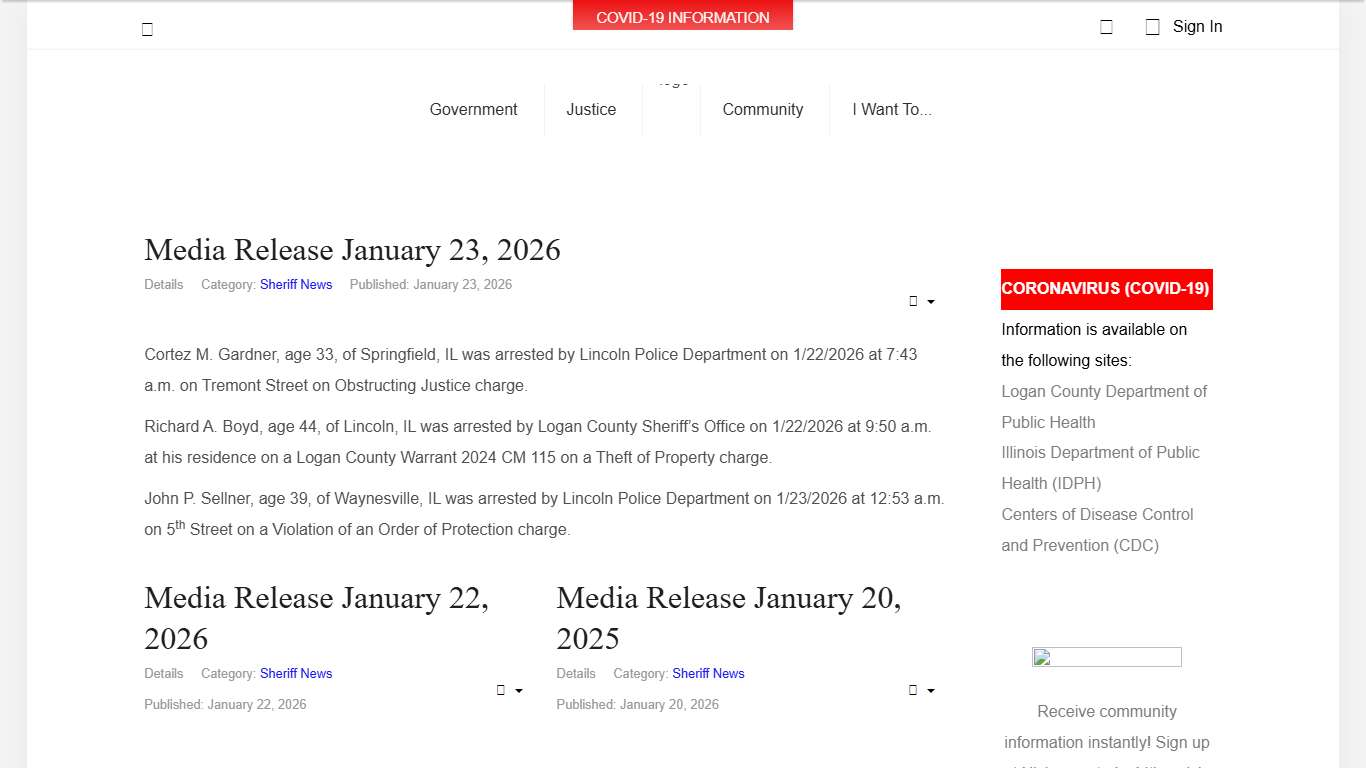This screenshot has height=768, width=1366.
Task: Open the COVID-19 INFORMATION banner
Action: (x=682, y=17)
